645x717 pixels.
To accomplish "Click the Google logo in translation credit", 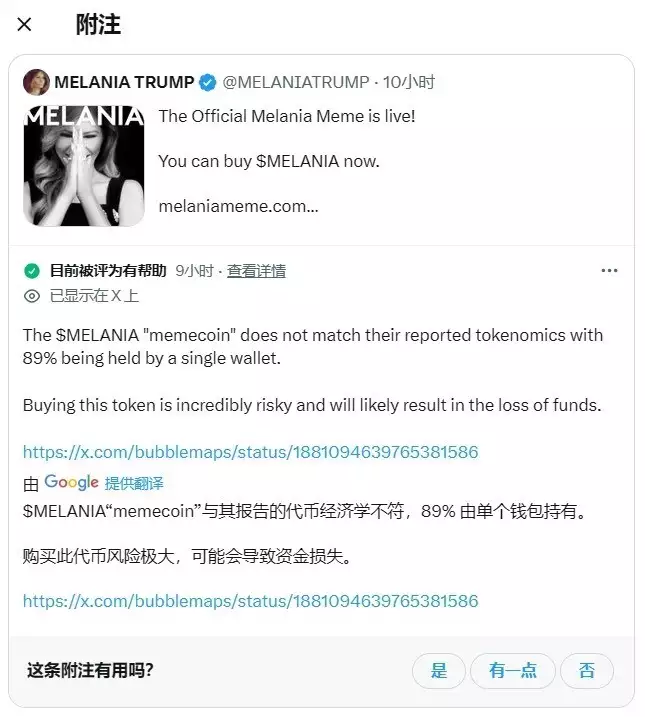I will pos(71,482).
